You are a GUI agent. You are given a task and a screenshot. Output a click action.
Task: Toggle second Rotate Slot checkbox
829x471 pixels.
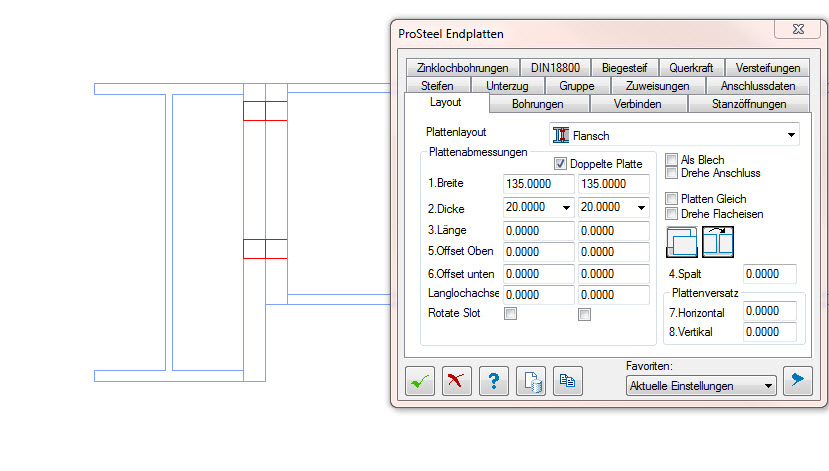(584, 315)
